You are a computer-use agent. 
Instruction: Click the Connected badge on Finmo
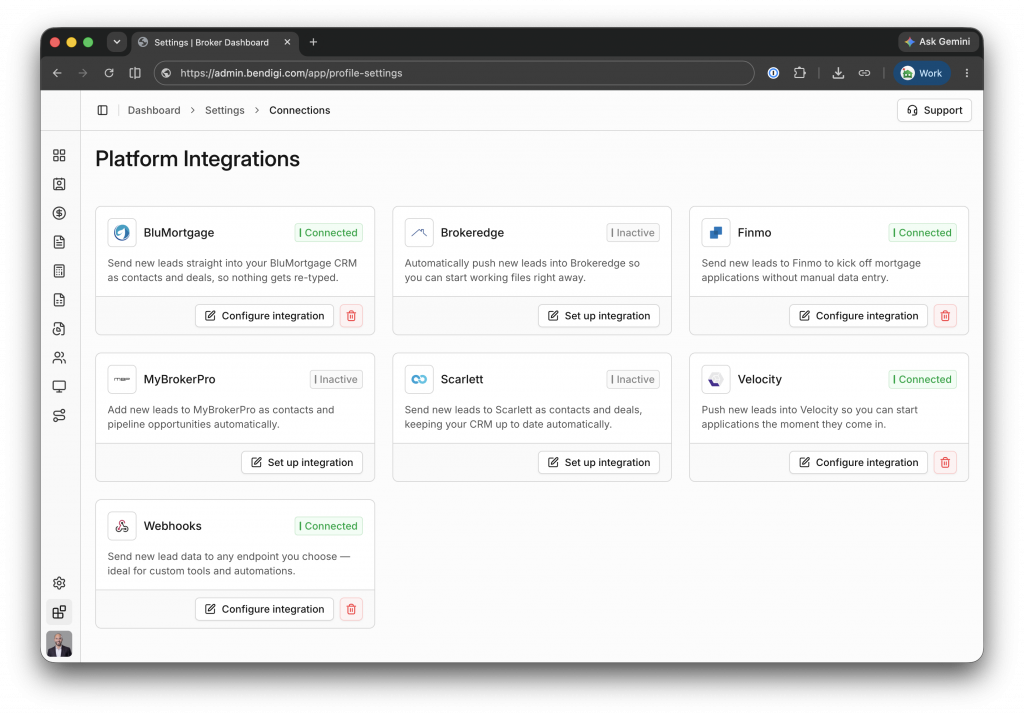(922, 233)
